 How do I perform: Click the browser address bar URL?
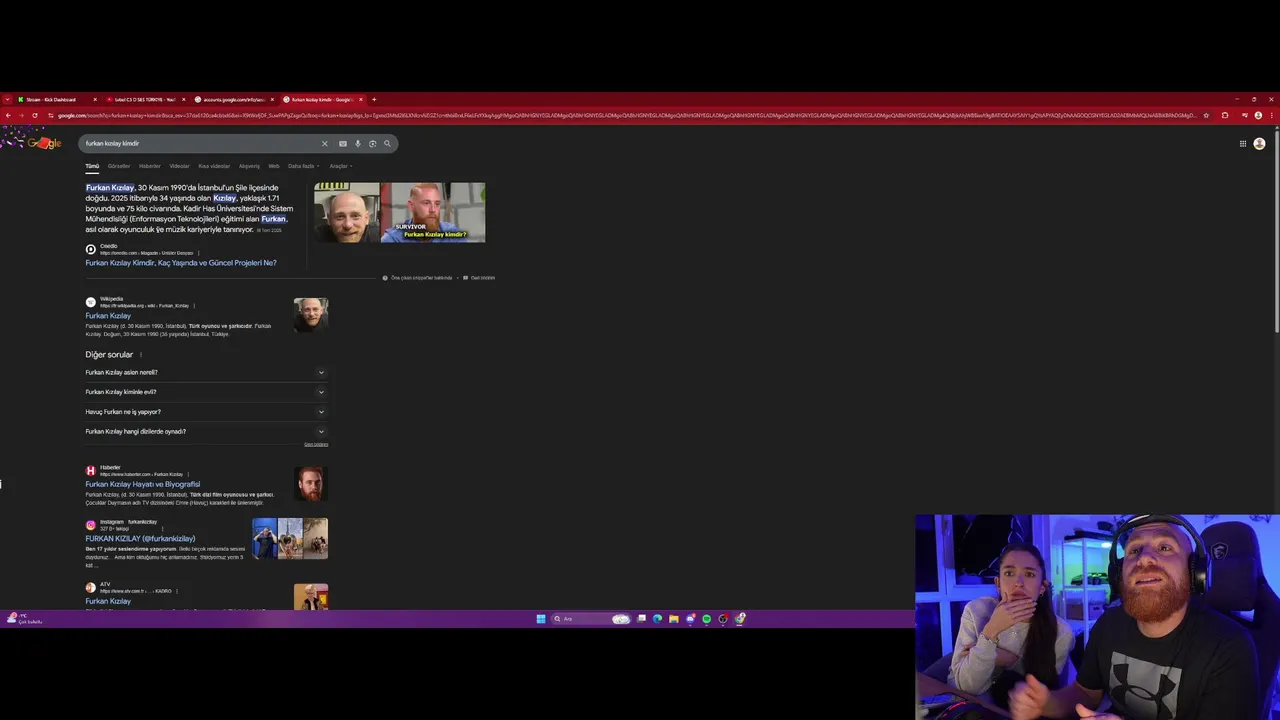coord(625,115)
